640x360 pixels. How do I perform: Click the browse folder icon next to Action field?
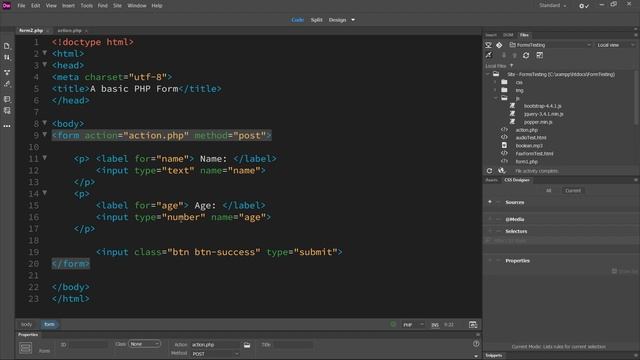coord(247,345)
